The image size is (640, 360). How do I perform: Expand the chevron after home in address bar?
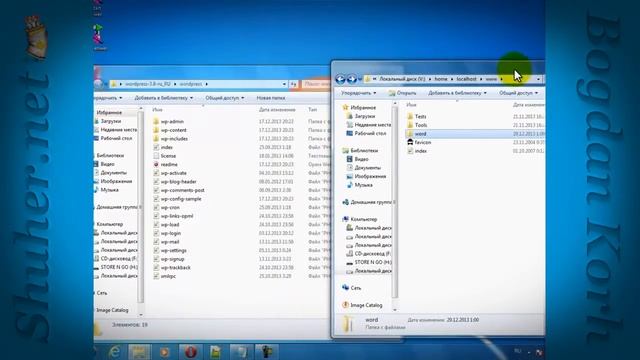tap(452, 79)
